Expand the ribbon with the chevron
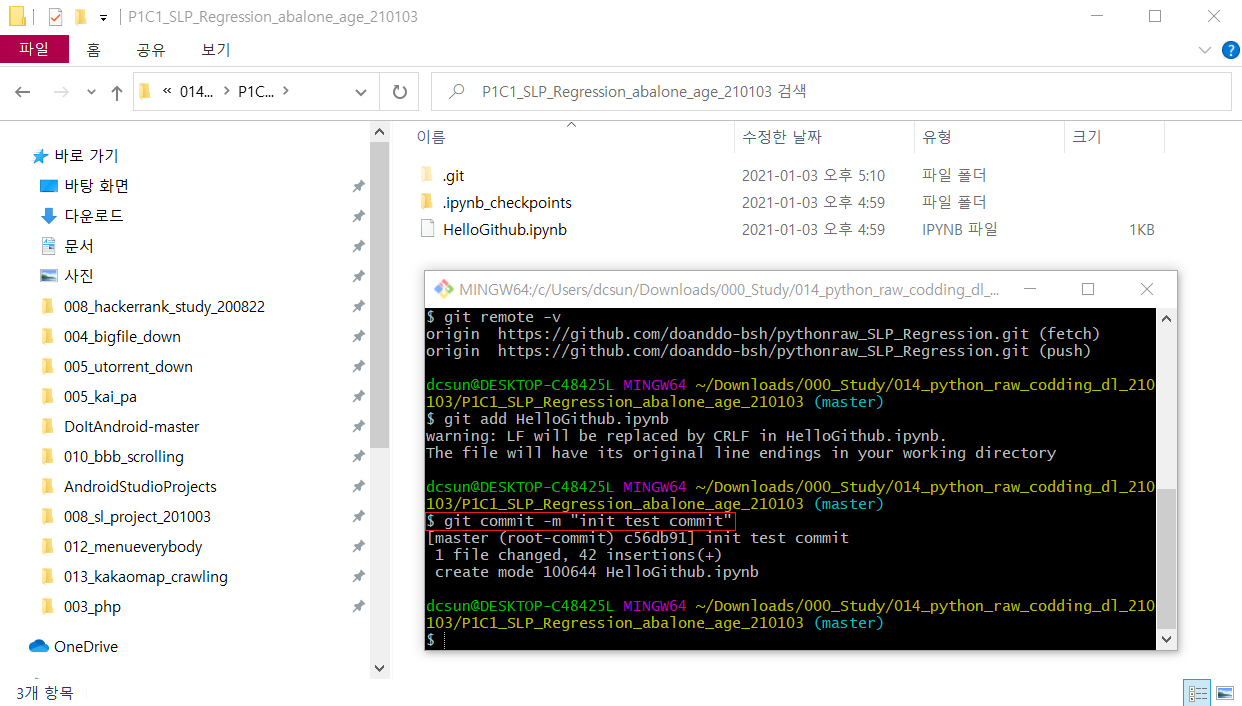Viewport: 1242px width, 706px height. coord(1204,50)
